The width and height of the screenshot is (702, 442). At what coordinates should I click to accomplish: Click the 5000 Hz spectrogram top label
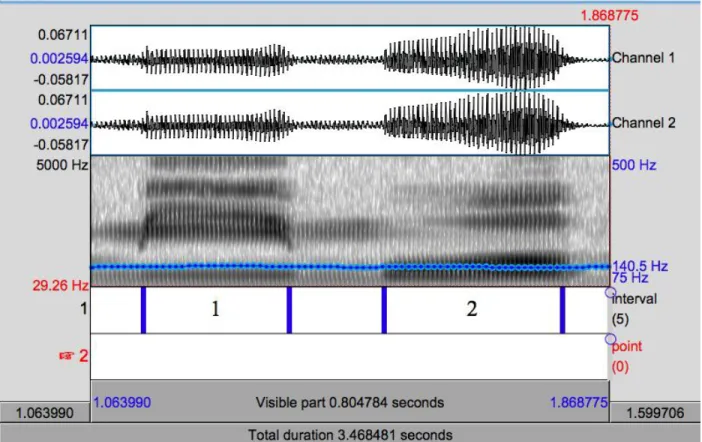(x=62, y=165)
